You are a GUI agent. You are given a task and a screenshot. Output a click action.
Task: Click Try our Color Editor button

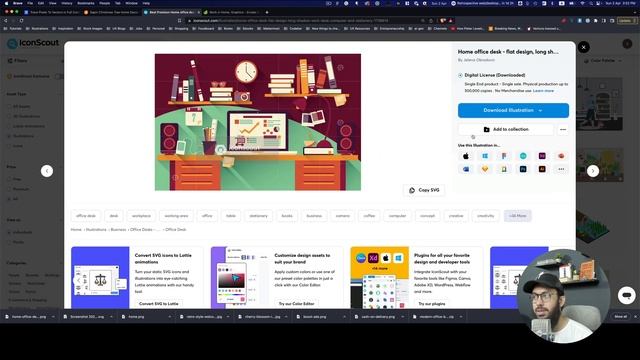(x=296, y=304)
